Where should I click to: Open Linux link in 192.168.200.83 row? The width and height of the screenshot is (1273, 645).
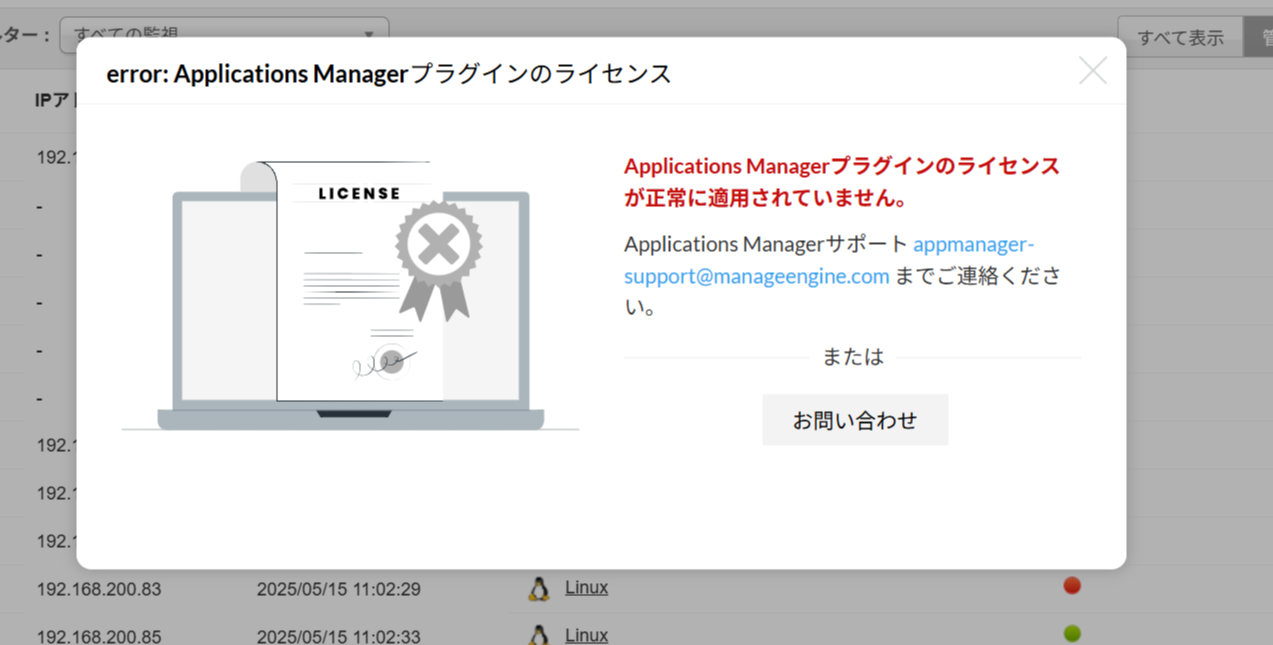coord(586,587)
